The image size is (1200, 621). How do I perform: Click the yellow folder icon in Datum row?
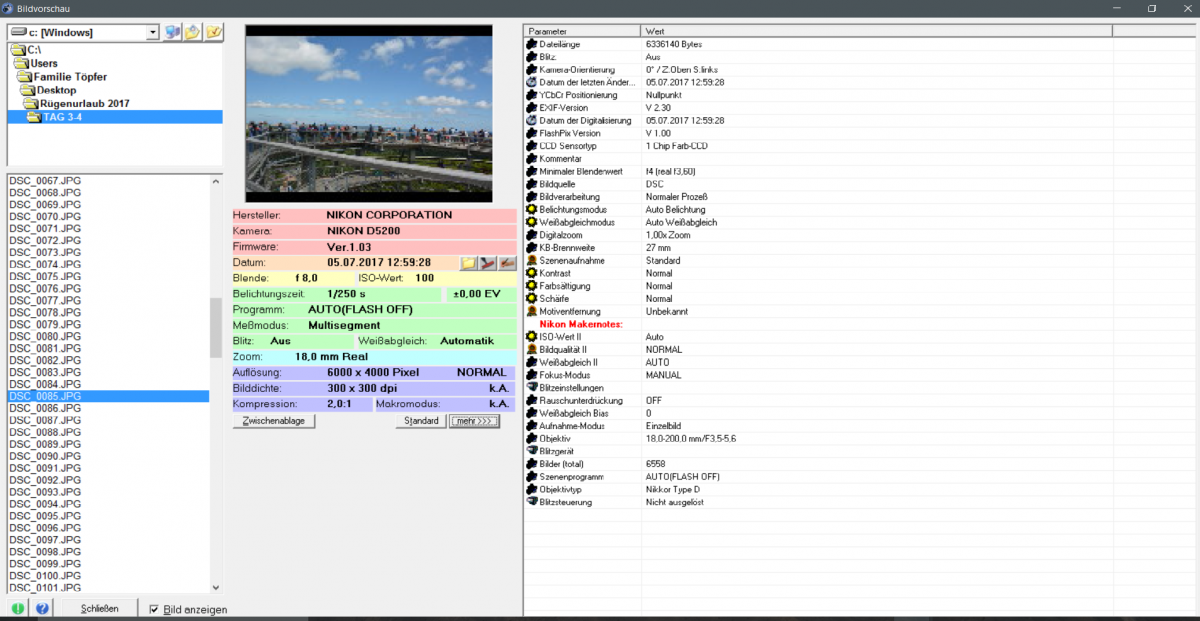coord(468,263)
